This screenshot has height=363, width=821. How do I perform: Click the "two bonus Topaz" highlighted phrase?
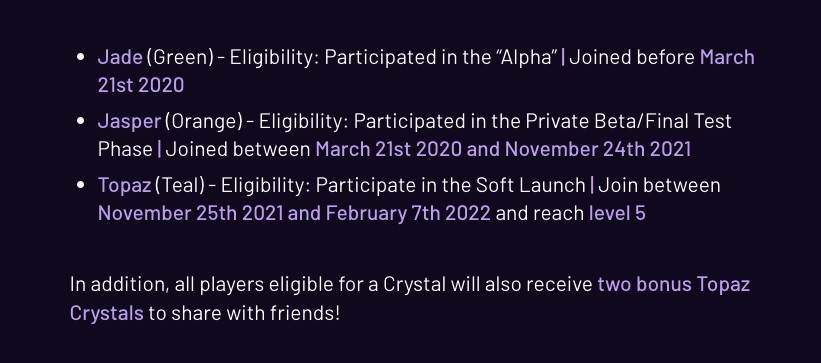point(674,284)
